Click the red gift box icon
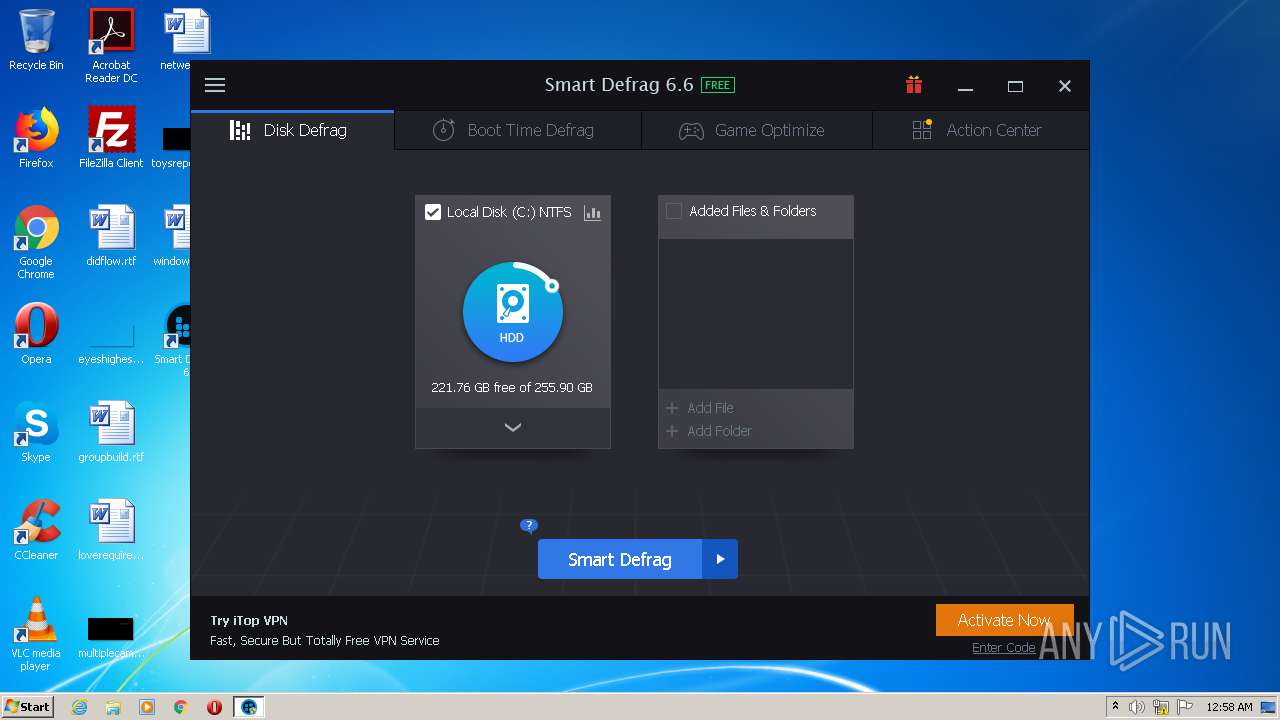 (914, 85)
